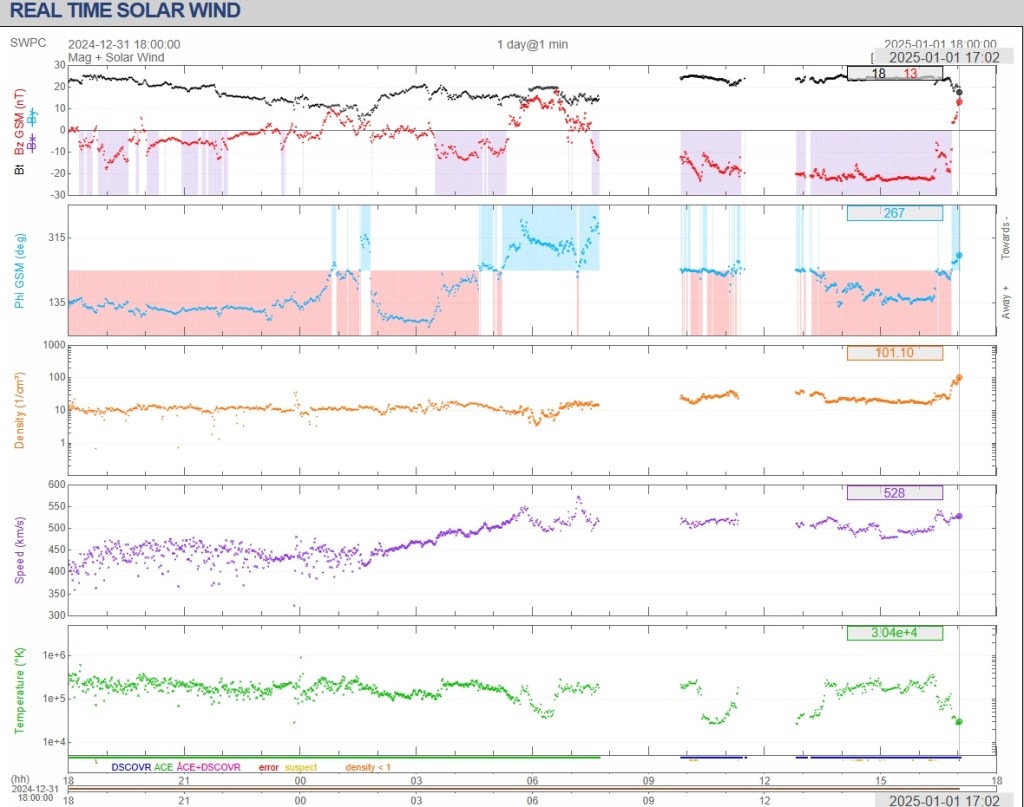Click the Bt/Bz readout box showing 18 13
The height and width of the screenshot is (807, 1024).
[894, 73]
